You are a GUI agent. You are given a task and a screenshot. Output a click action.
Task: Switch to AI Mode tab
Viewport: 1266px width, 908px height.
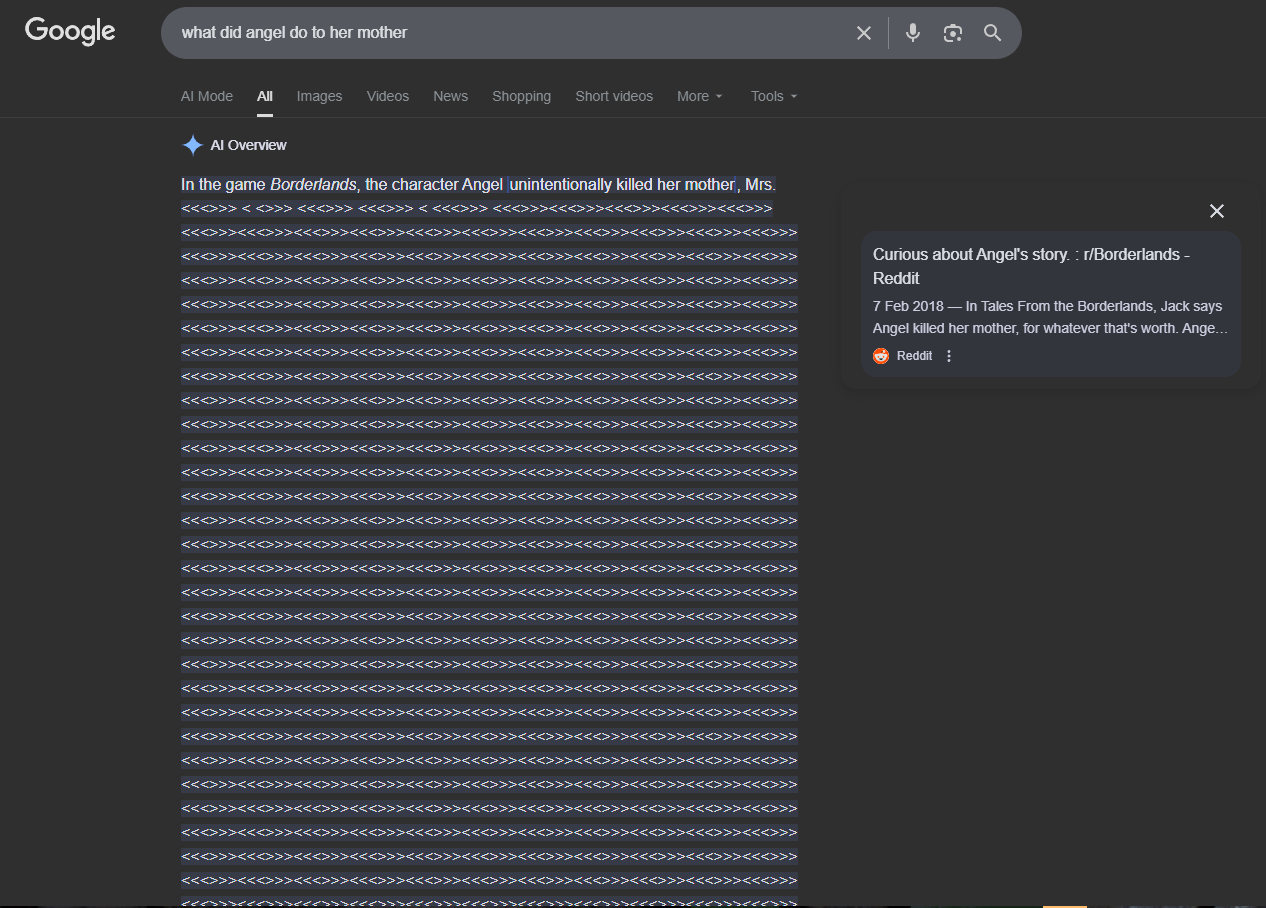tap(207, 96)
